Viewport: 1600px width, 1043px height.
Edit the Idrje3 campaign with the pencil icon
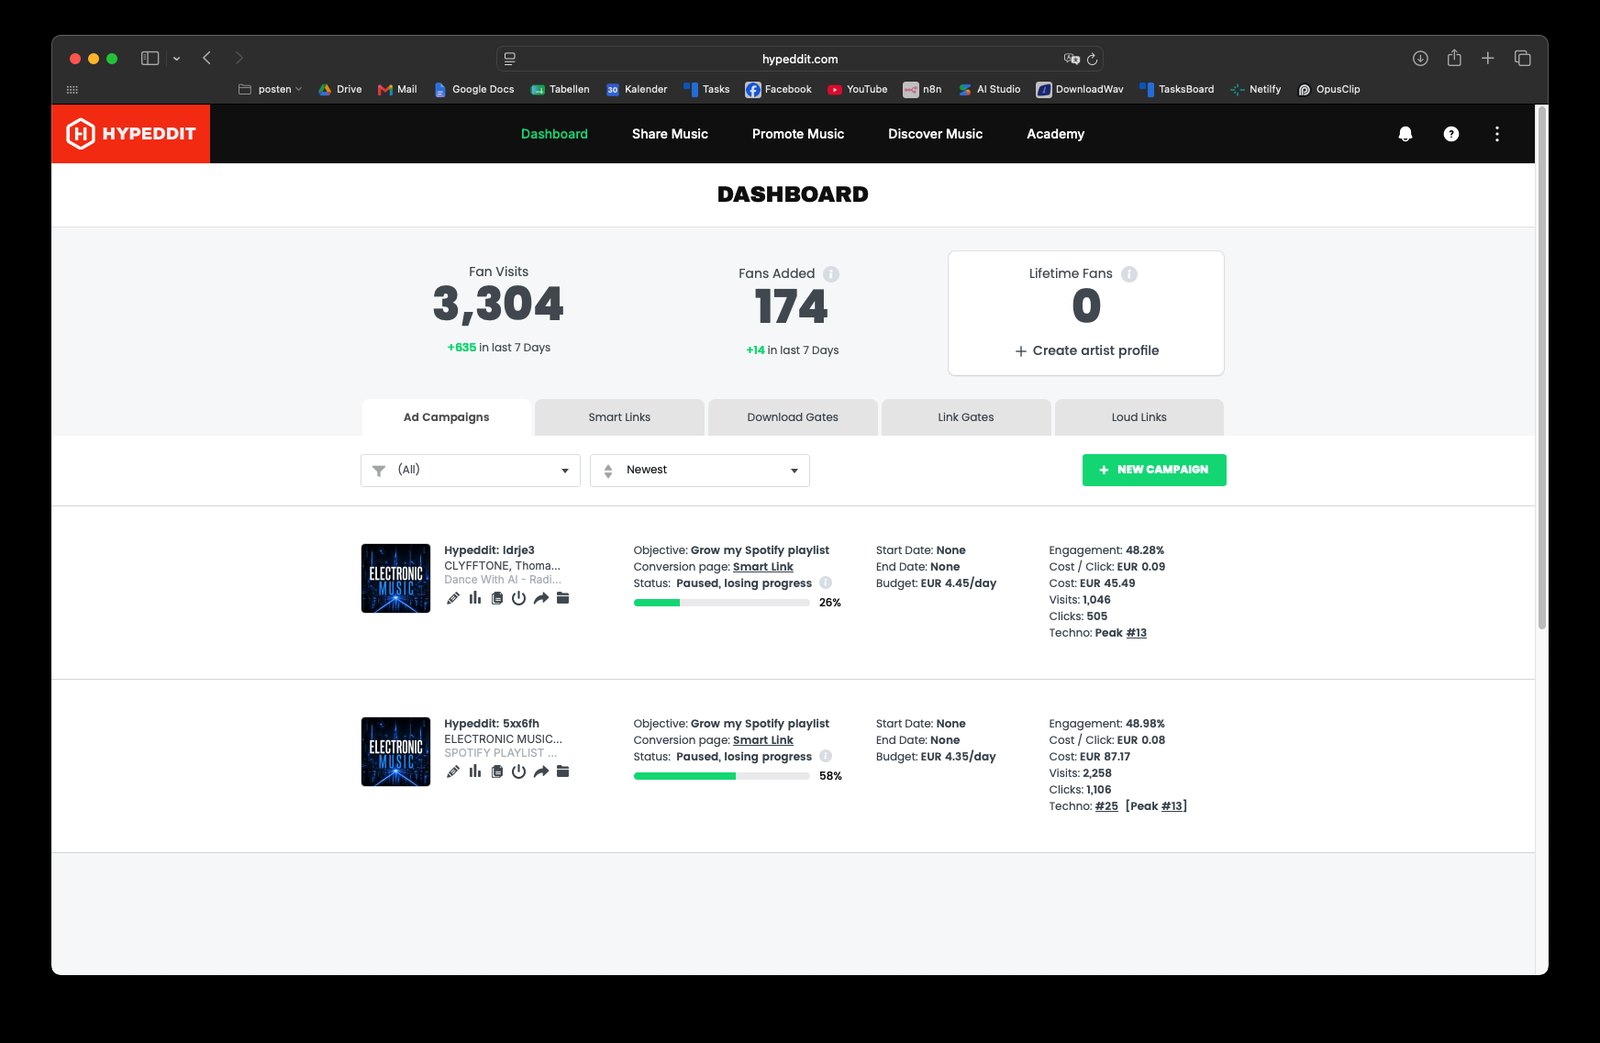coord(453,598)
